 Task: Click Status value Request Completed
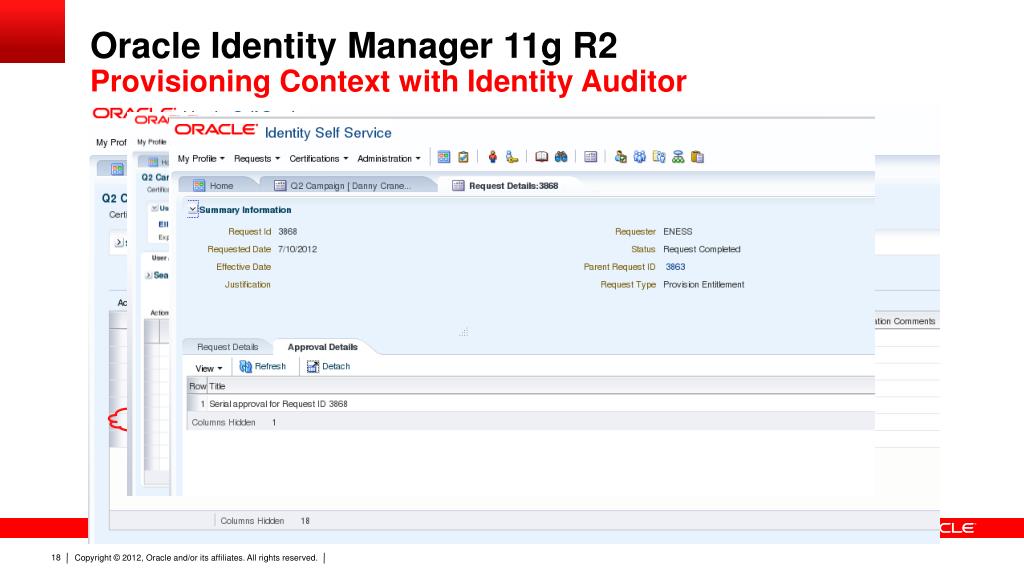[x=702, y=249]
